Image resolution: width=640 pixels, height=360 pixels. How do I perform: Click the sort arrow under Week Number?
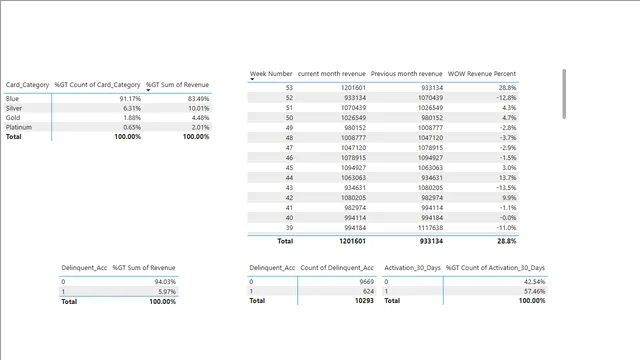252,79
